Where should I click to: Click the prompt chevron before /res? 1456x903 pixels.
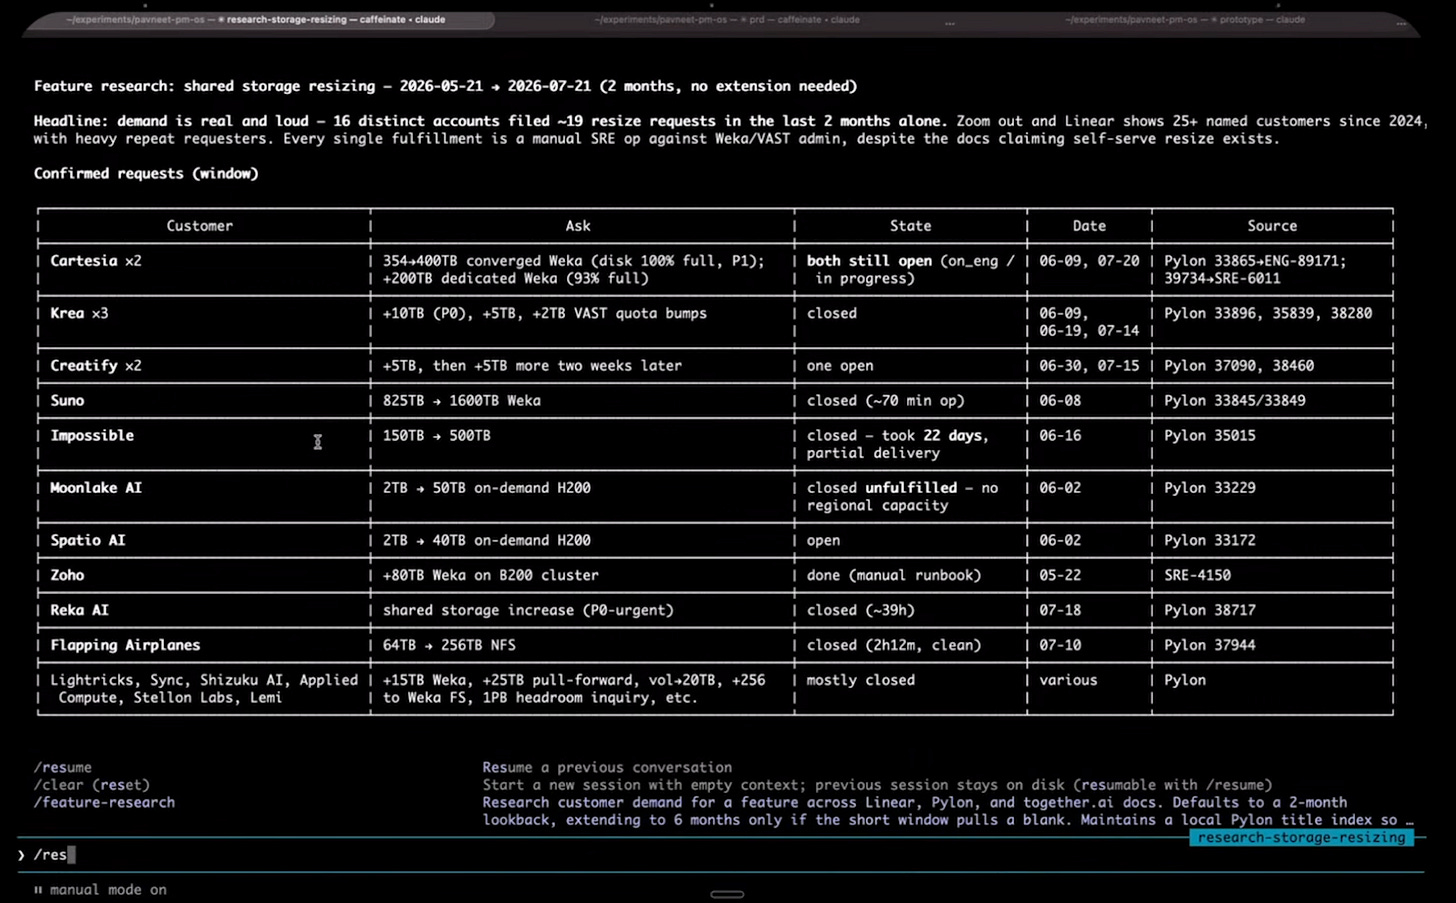[21, 855]
